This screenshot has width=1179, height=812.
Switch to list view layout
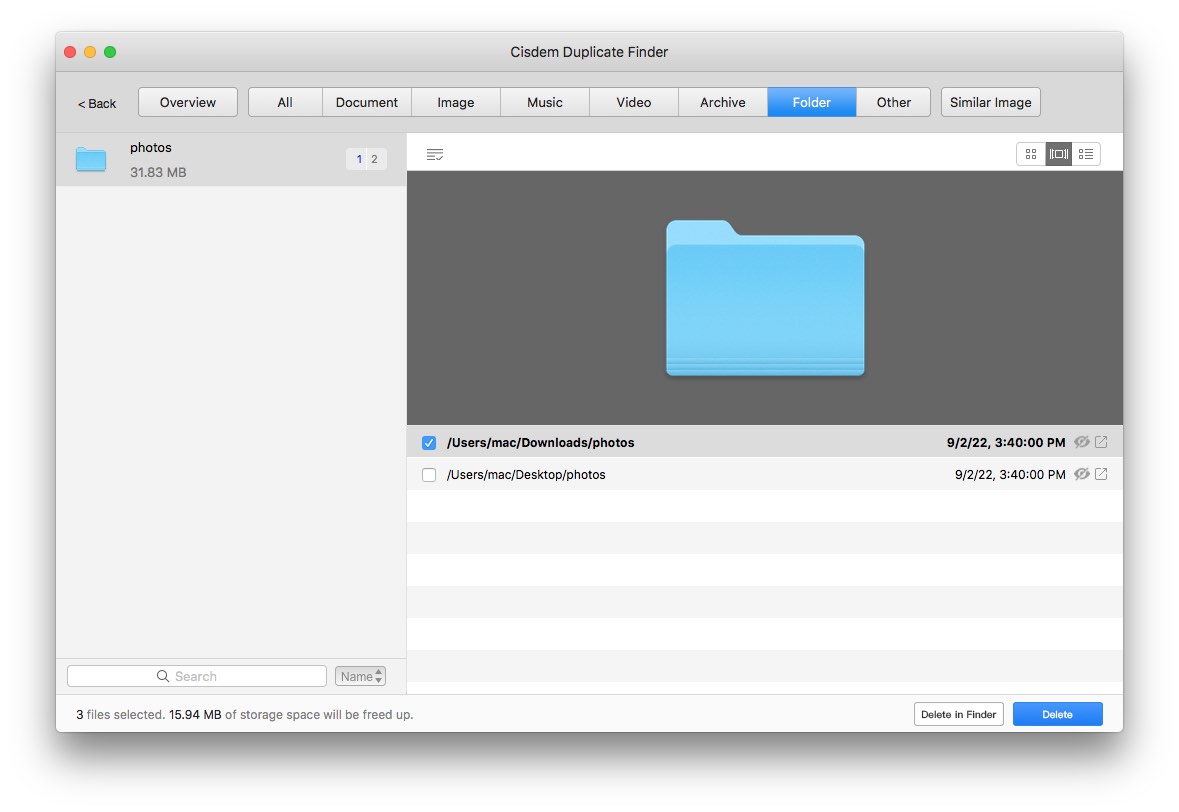click(x=1086, y=153)
